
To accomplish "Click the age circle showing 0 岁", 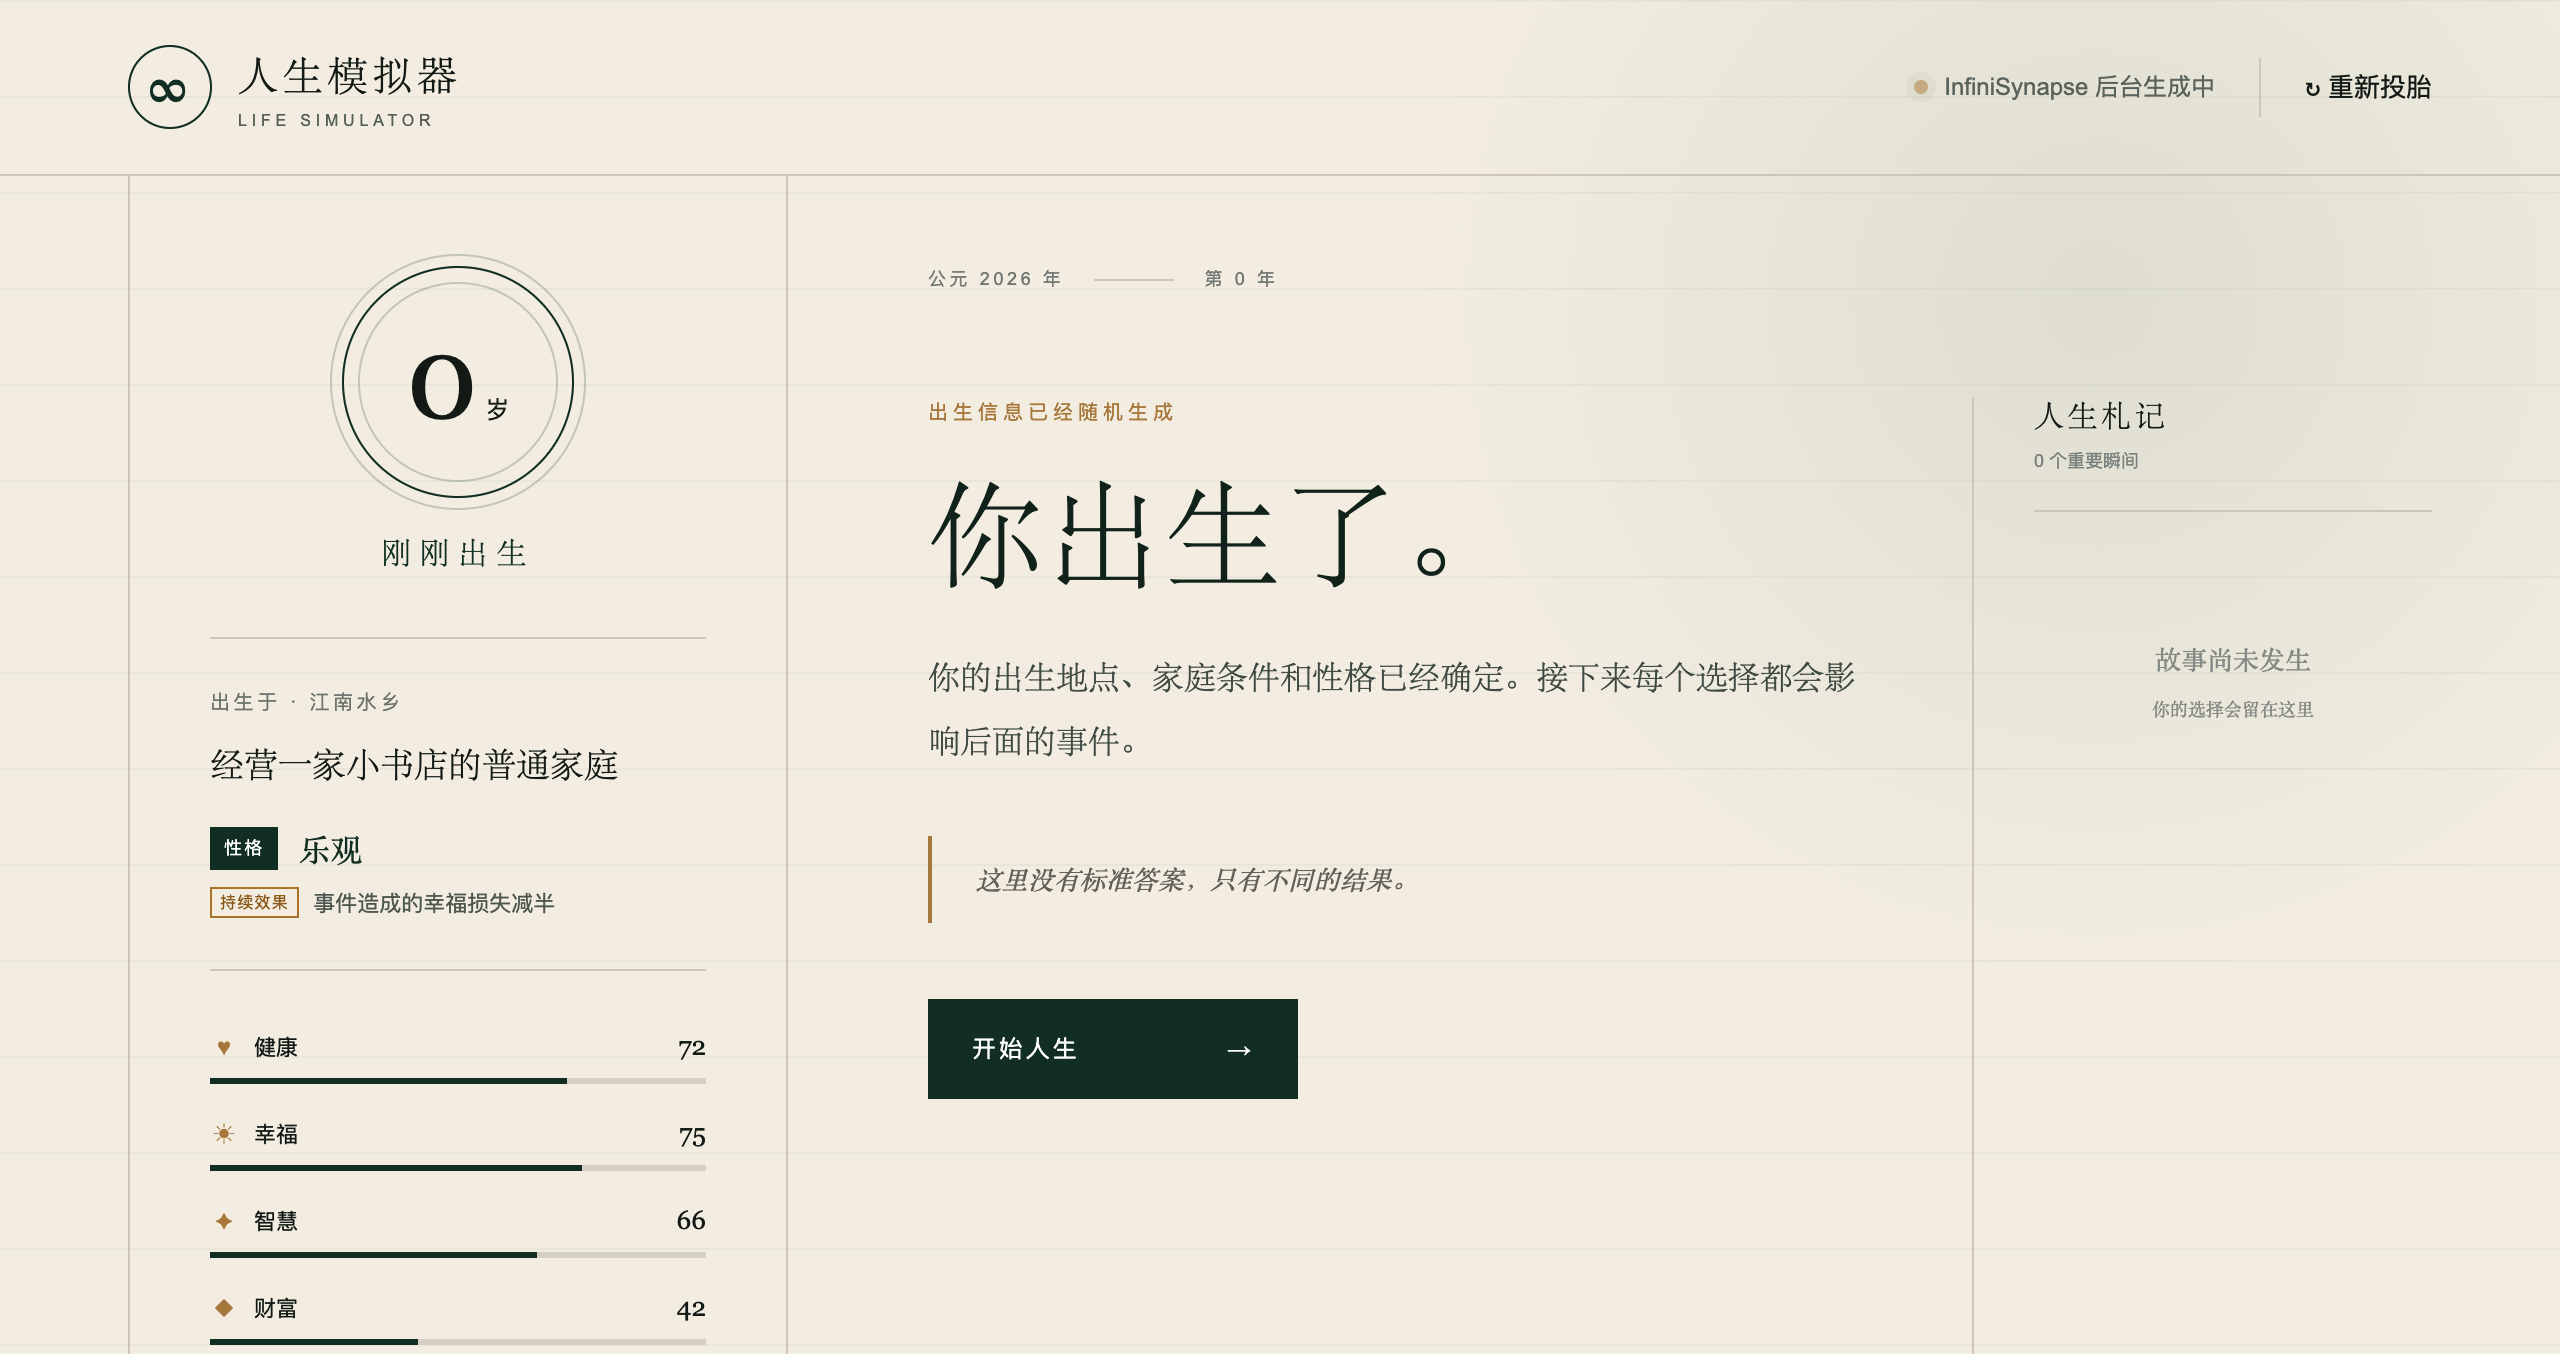I will coord(458,382).
